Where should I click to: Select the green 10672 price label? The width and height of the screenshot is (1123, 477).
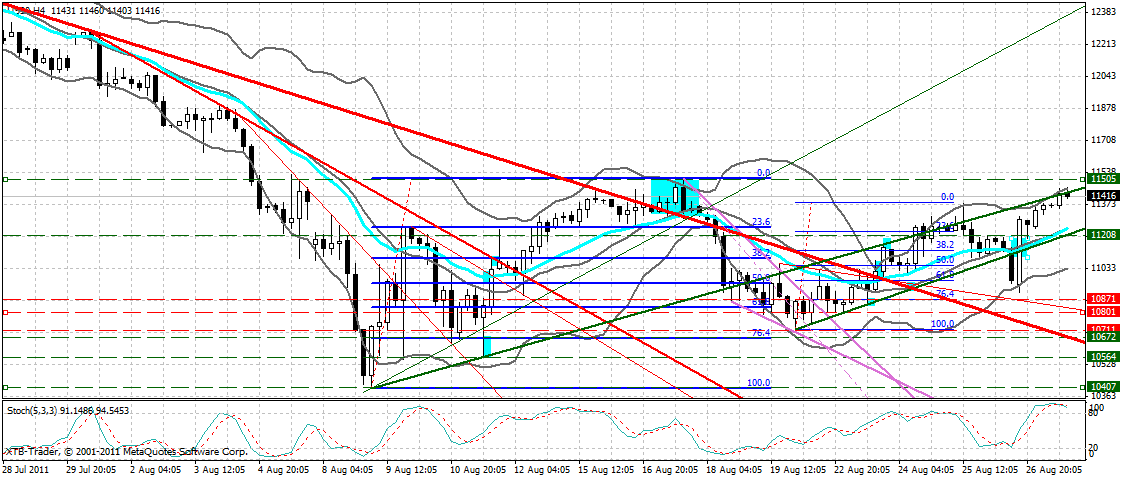coord(1103,337)
